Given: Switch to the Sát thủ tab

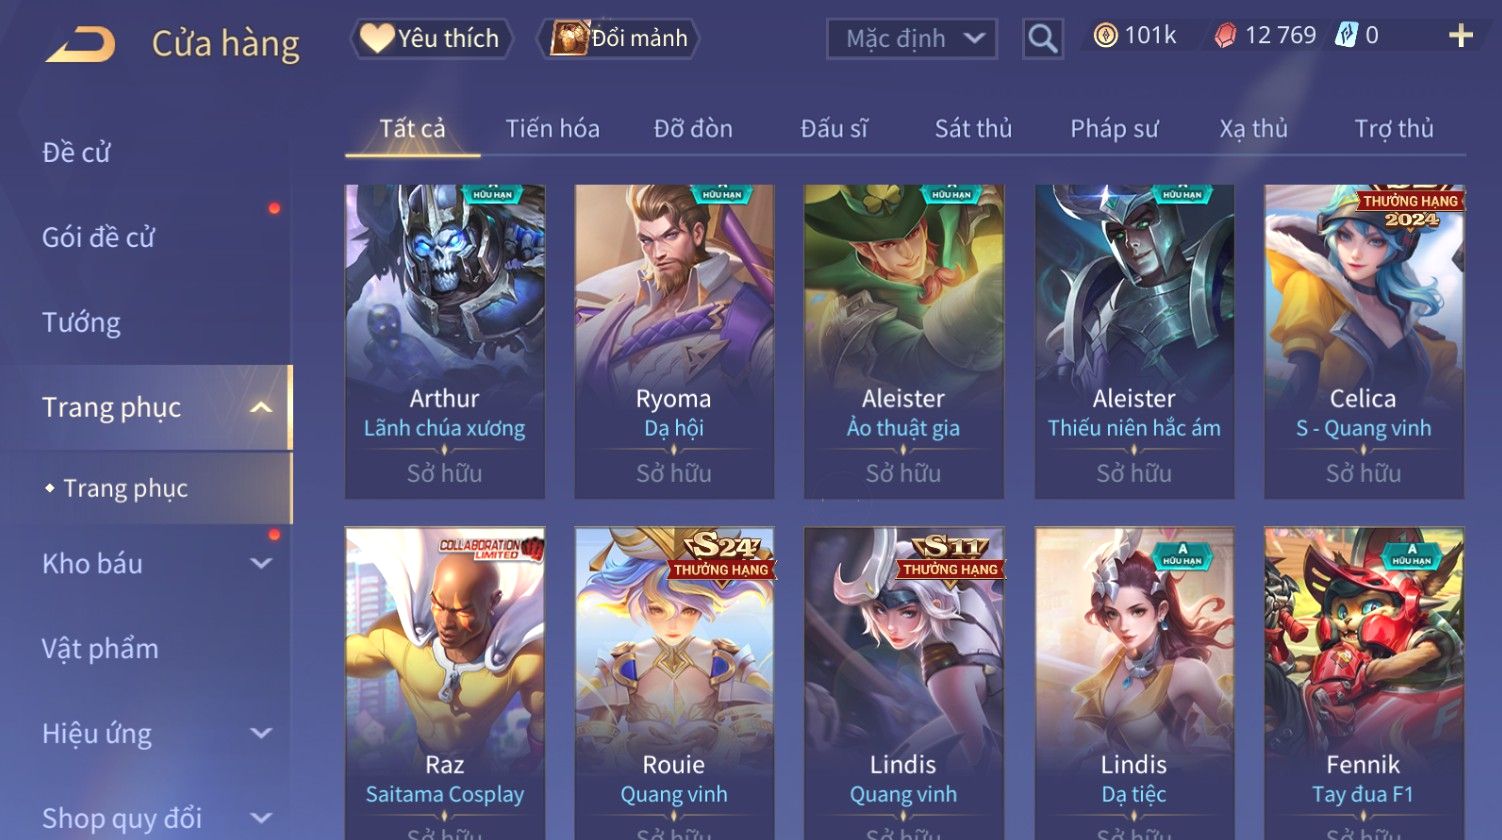Looking at the screenshot, I should pos(973,128).
